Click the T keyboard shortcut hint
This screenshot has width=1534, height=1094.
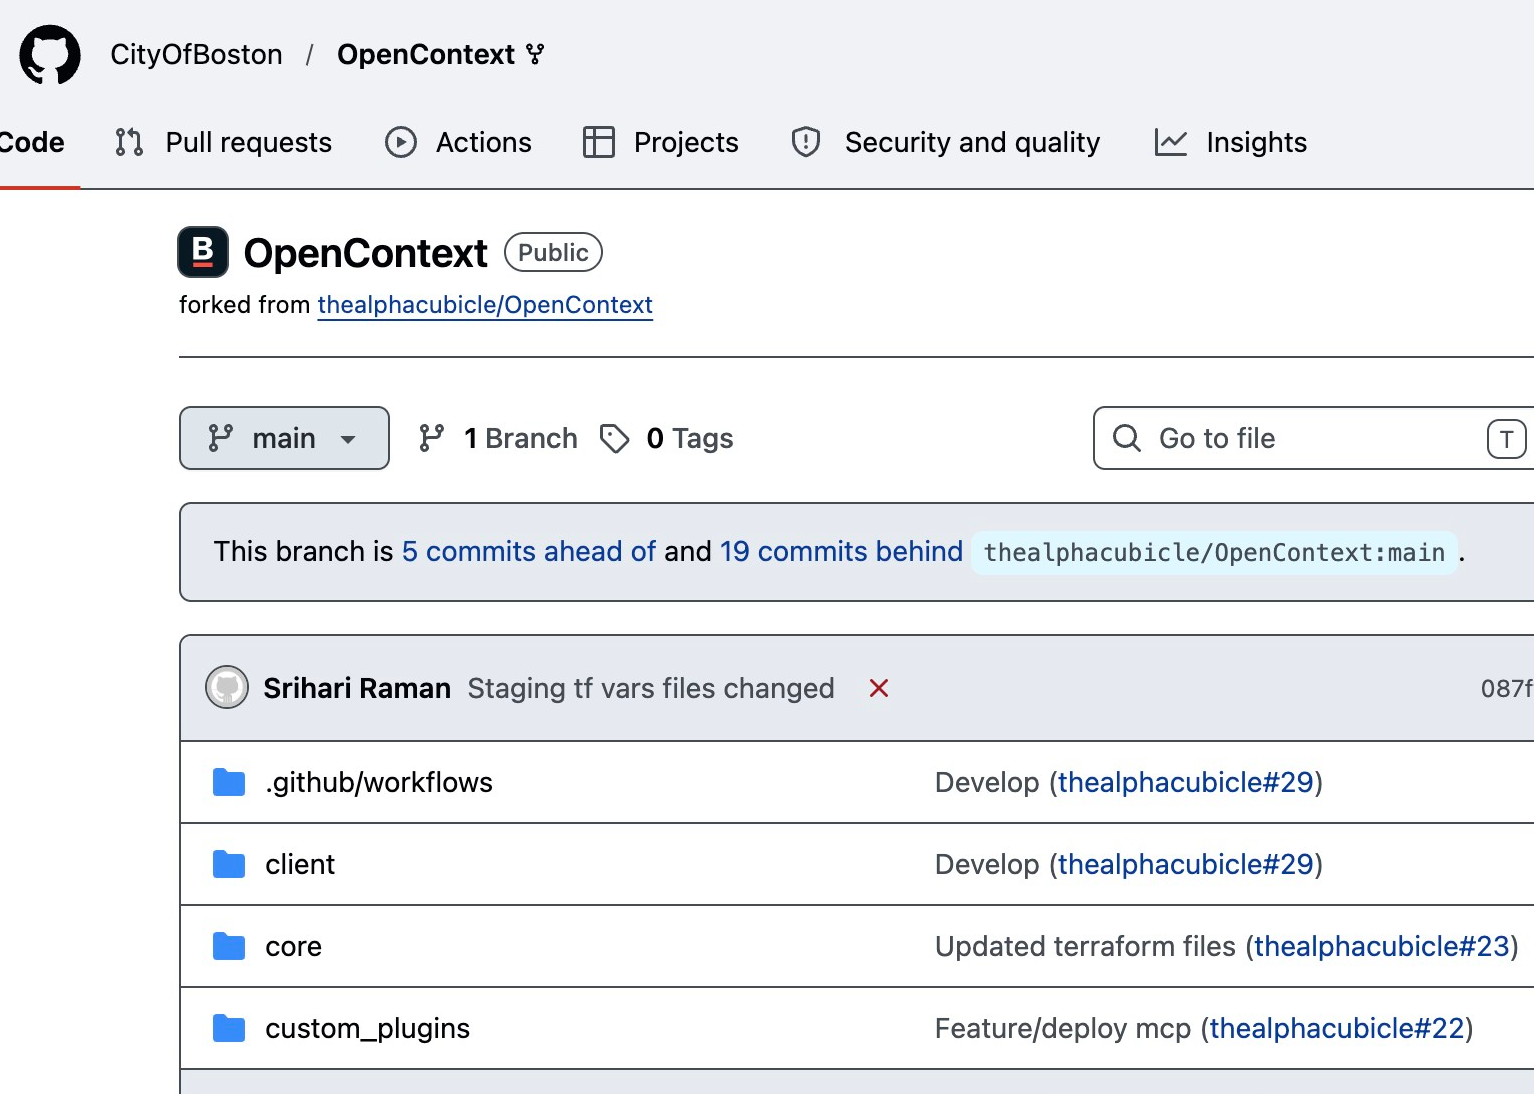1506,439
